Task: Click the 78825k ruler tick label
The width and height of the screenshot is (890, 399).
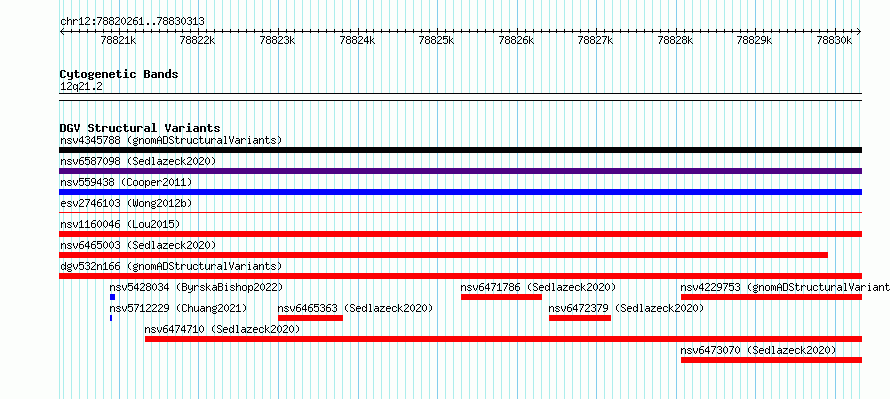Action: 436,40
